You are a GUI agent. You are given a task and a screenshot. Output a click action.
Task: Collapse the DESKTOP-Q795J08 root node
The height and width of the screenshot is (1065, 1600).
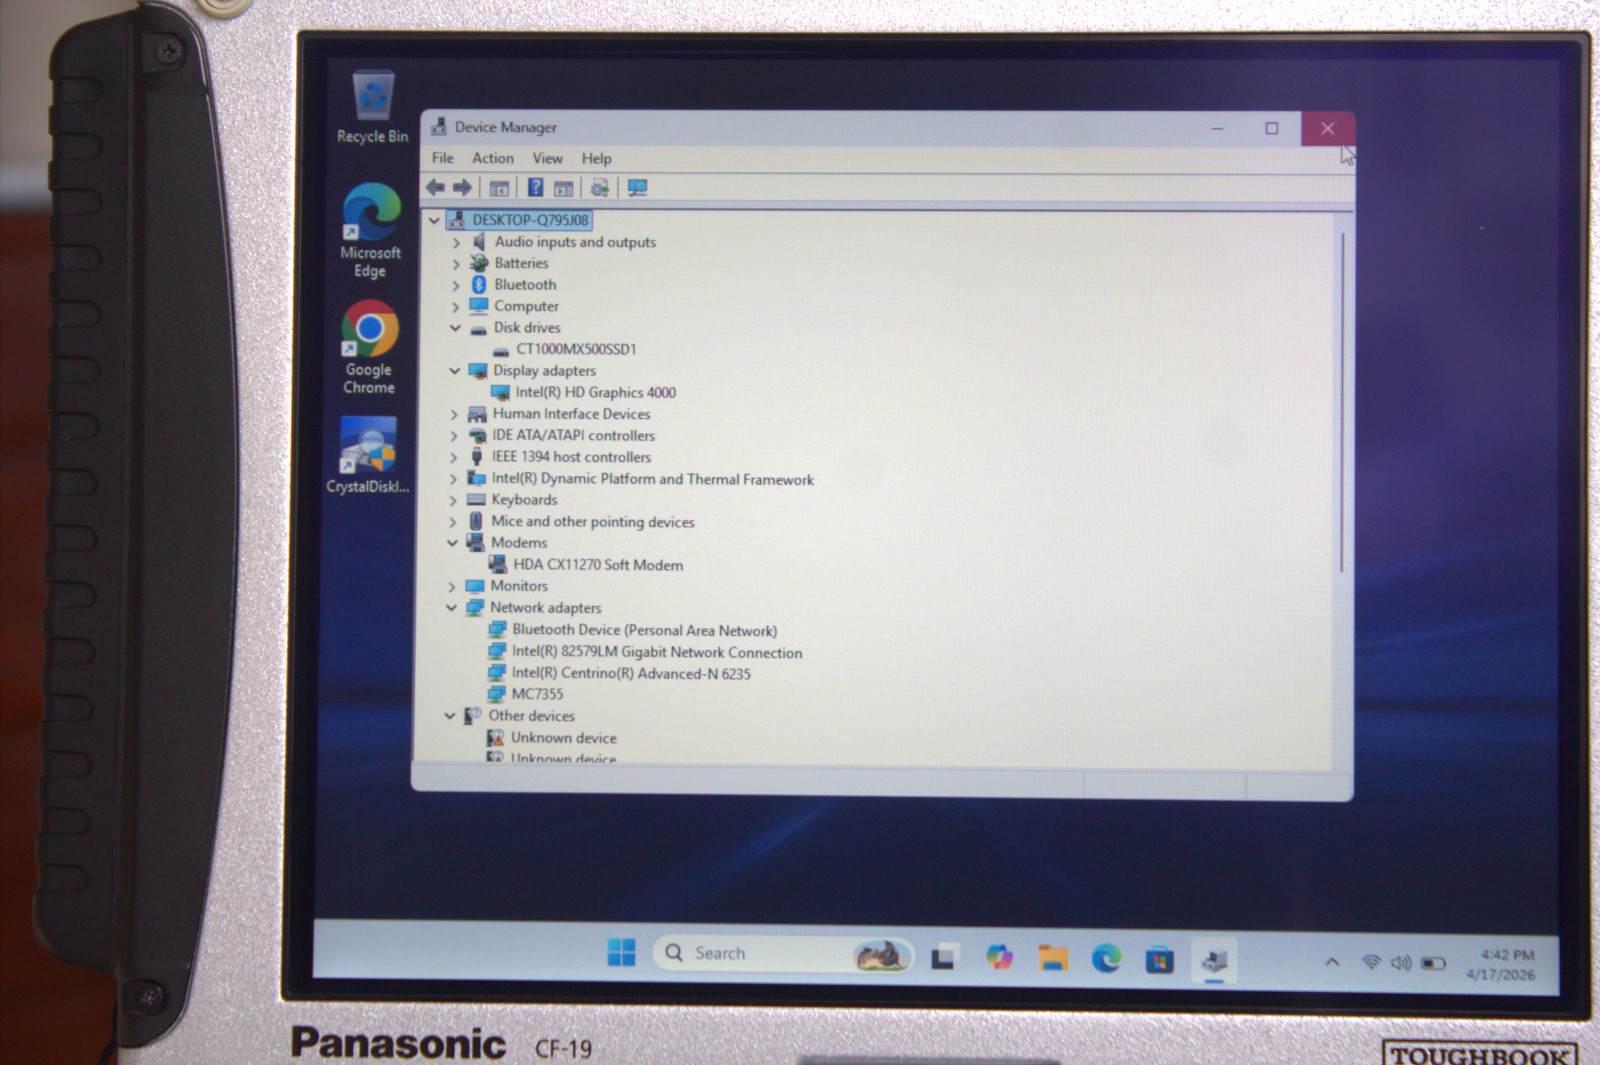(434, 220)
